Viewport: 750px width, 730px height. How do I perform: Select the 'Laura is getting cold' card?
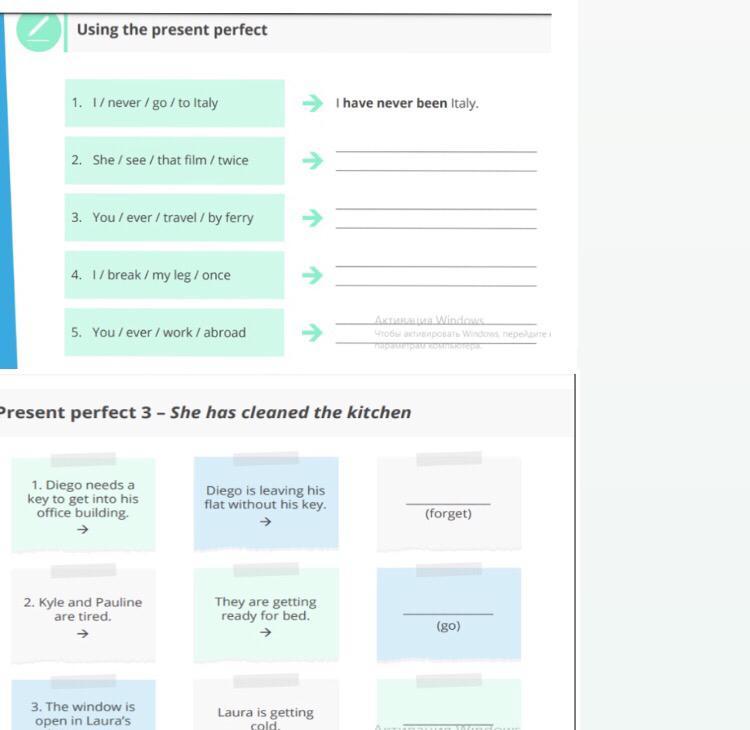click(266, 705)
